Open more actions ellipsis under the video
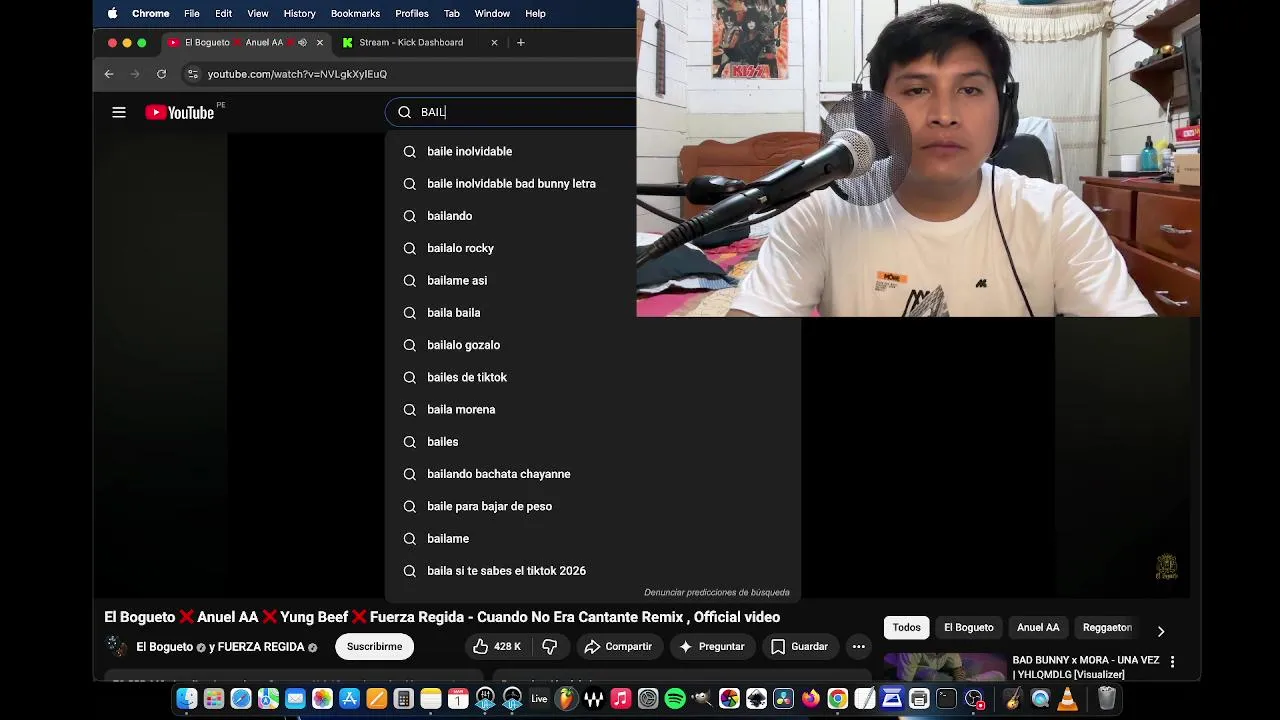 (x=858, y=647)
